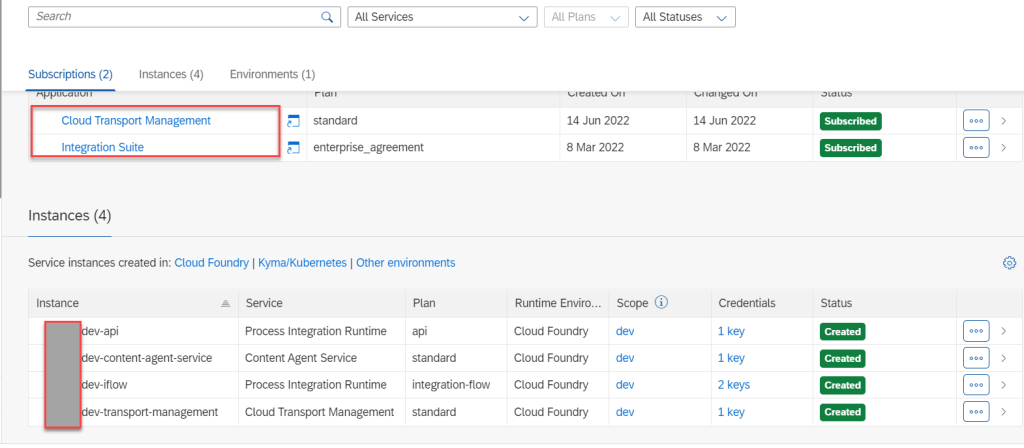Viewport: 1024px width, 448px height.
Task: Open Integration Suite go-to-application icon
Action: 293,148
